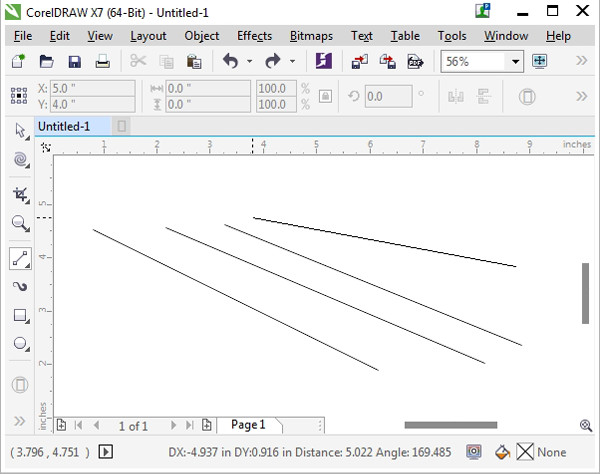600x474 pixels.
Task: Undo the last action
Action: (x=231, y=61)
